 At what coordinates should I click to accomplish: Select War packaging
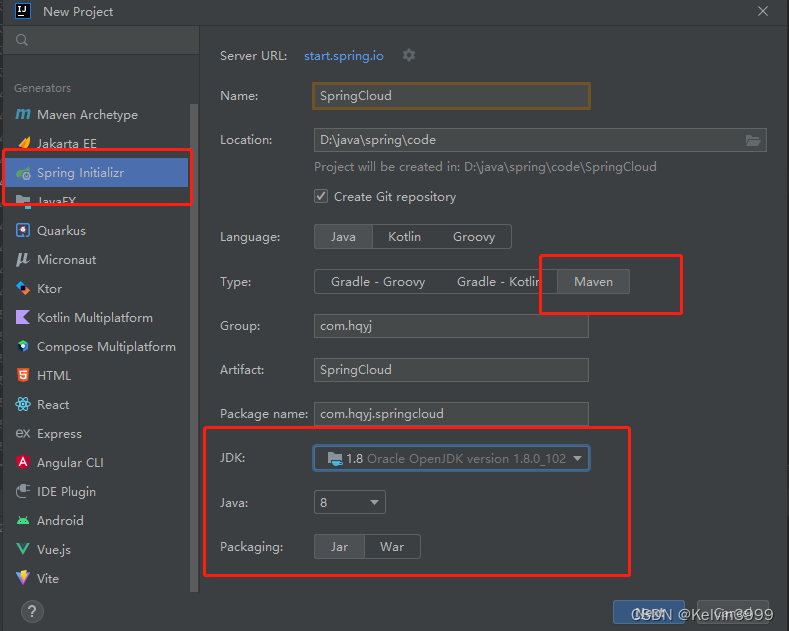(x=392, y=547)
